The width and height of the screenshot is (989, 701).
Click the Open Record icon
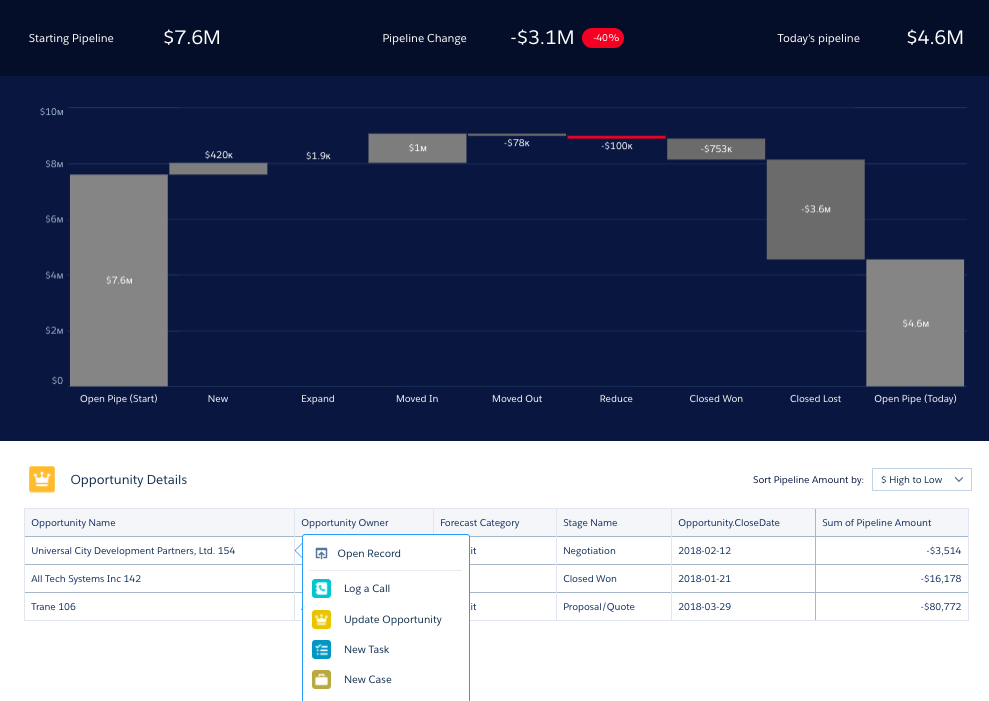pos(321,553)
